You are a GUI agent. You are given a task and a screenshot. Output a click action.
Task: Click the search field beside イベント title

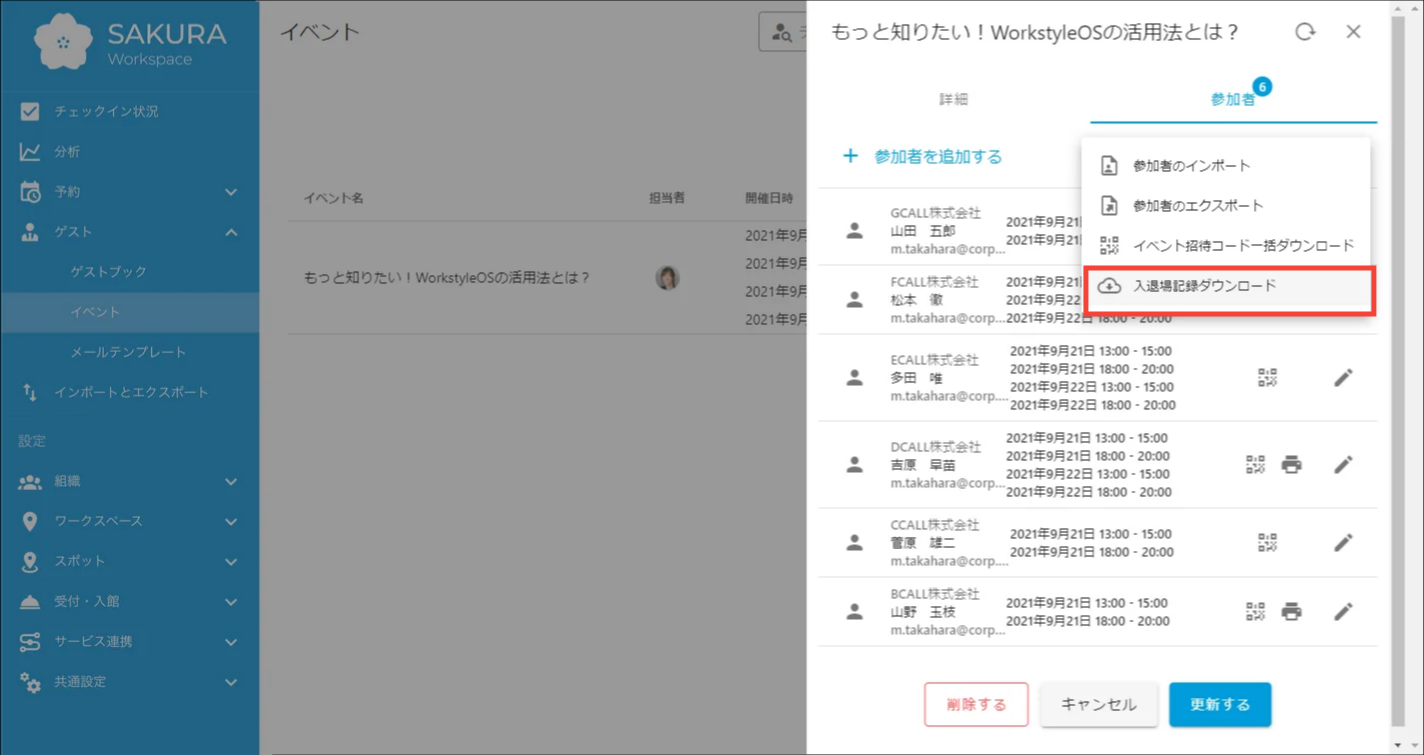[x=784, y=32]
